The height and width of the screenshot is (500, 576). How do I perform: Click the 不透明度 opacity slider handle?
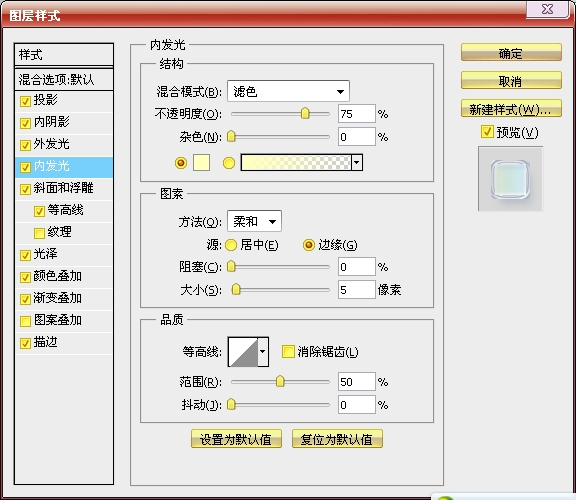click(x=305, y=114)
